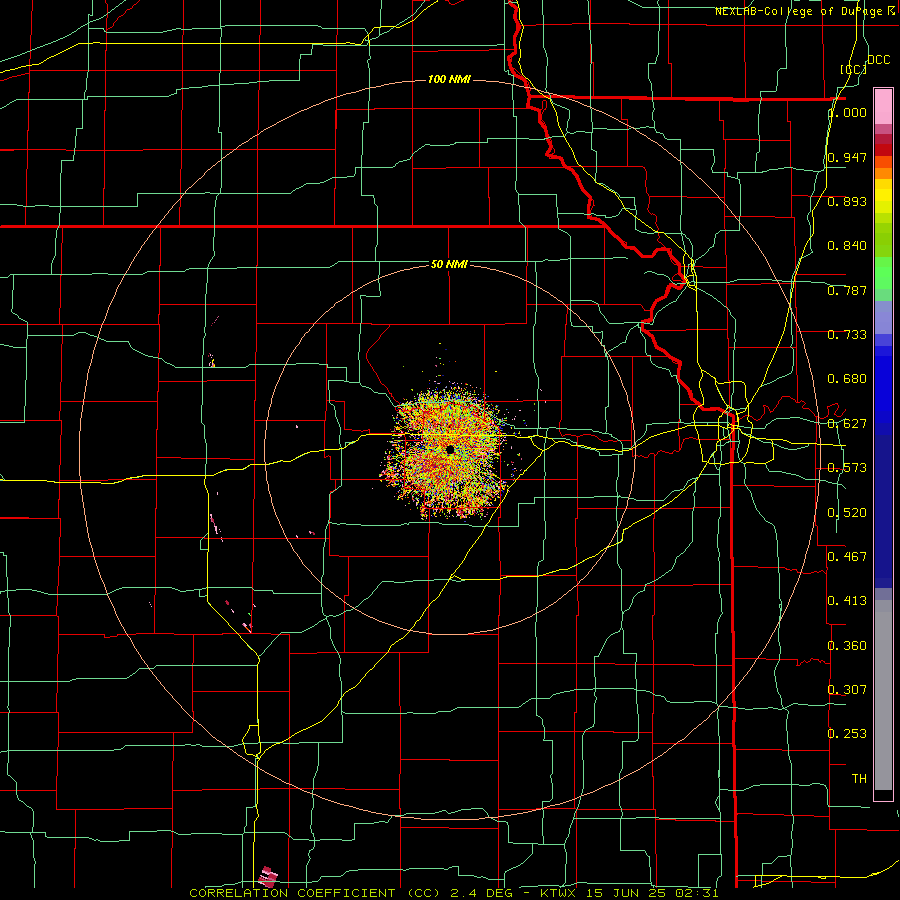The height and width of the screenshot is (900, 900).
Task: Click the black radar site dot at the echo center
Action: 450,450
